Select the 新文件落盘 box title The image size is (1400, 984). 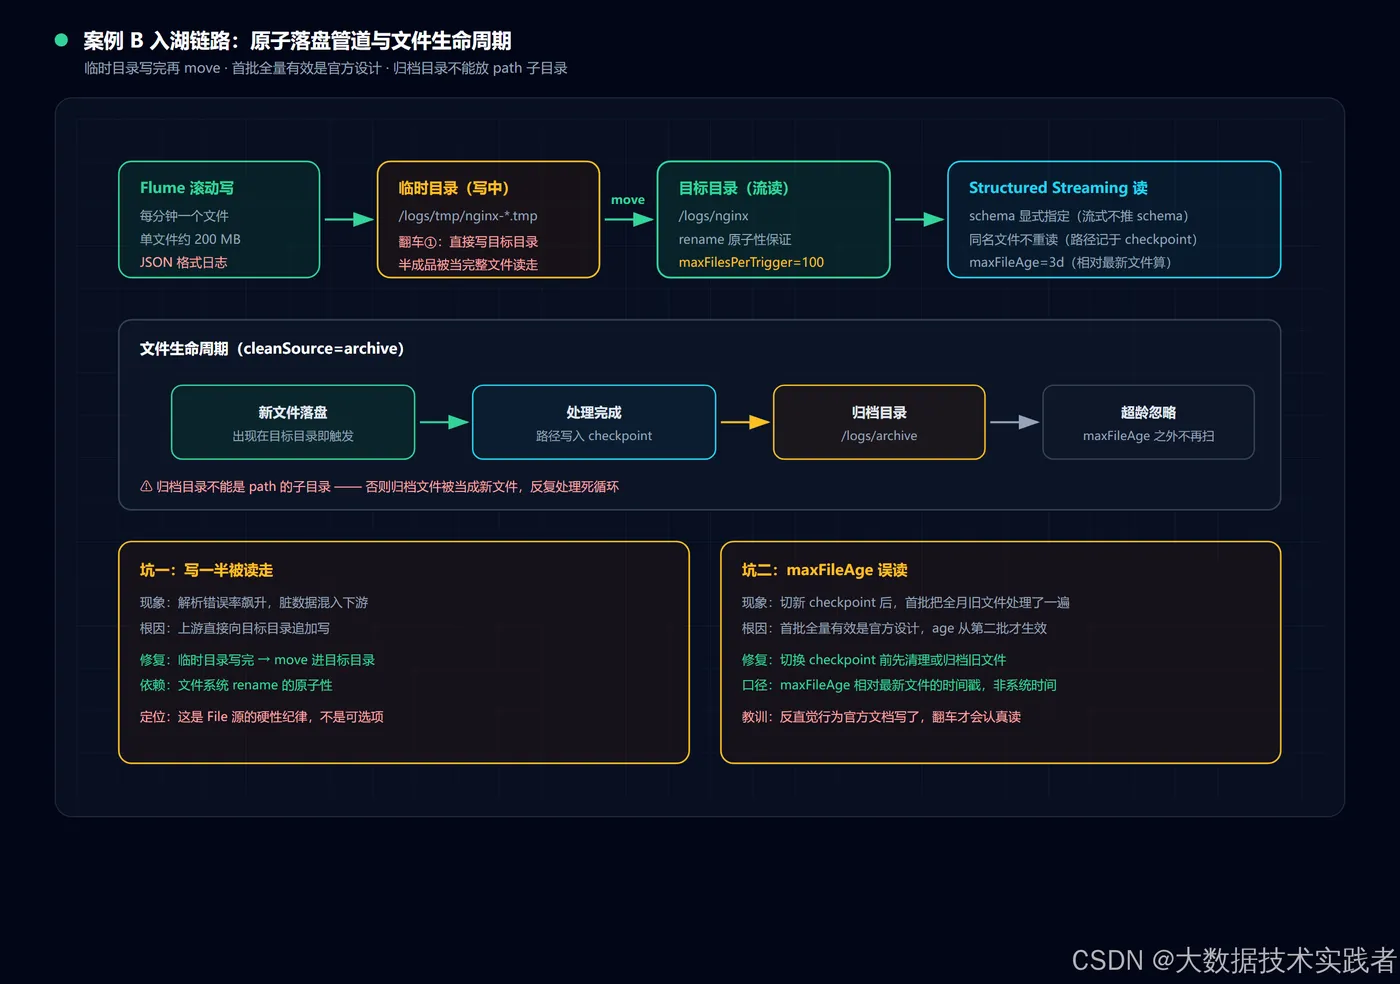(x=293, y=412)
